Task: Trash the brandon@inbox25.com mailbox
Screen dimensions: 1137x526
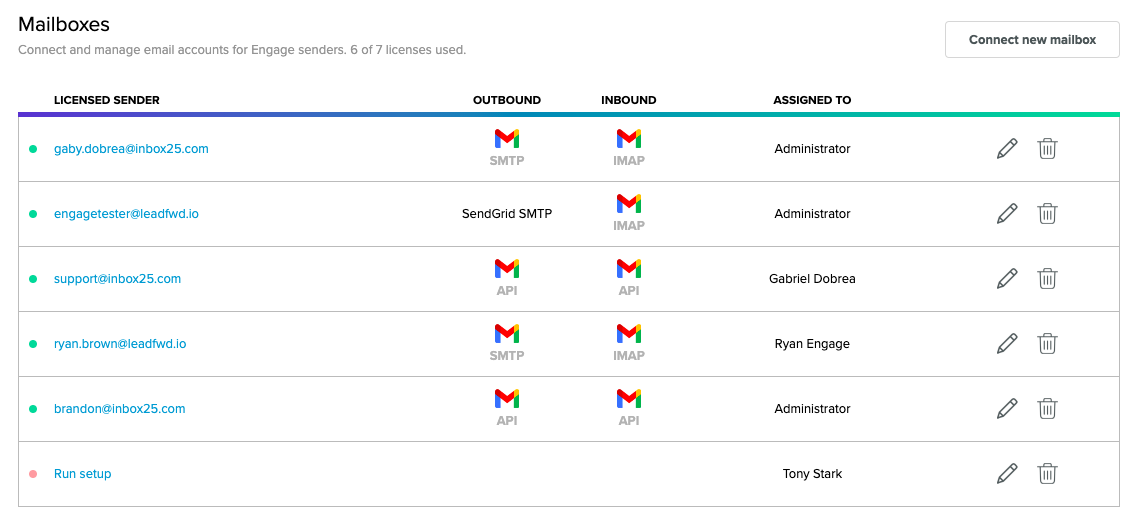Action: (x=1047, y=408)
